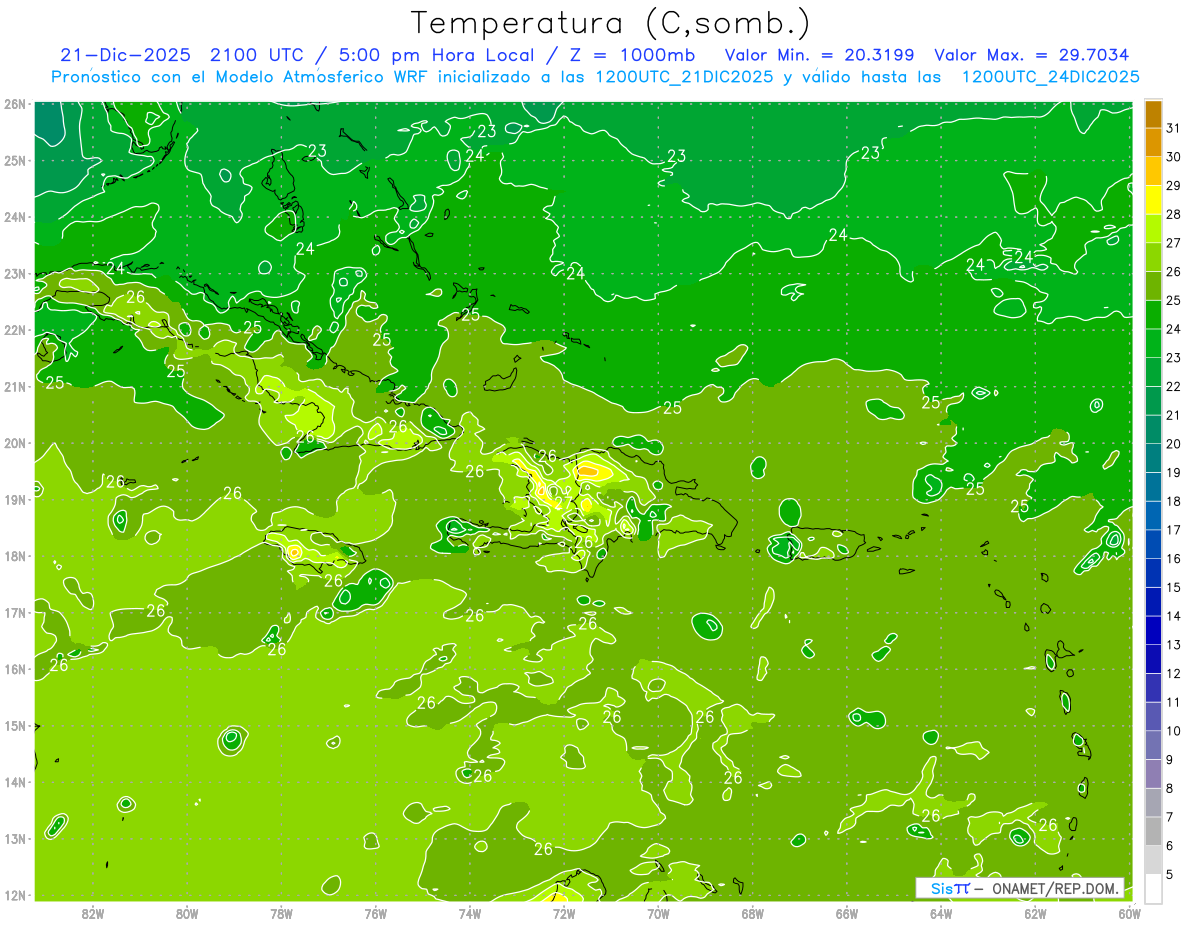Click the "66W" longitude axis label
Viewport: 1200px width, 927px height.
click(x=847, y=912)
